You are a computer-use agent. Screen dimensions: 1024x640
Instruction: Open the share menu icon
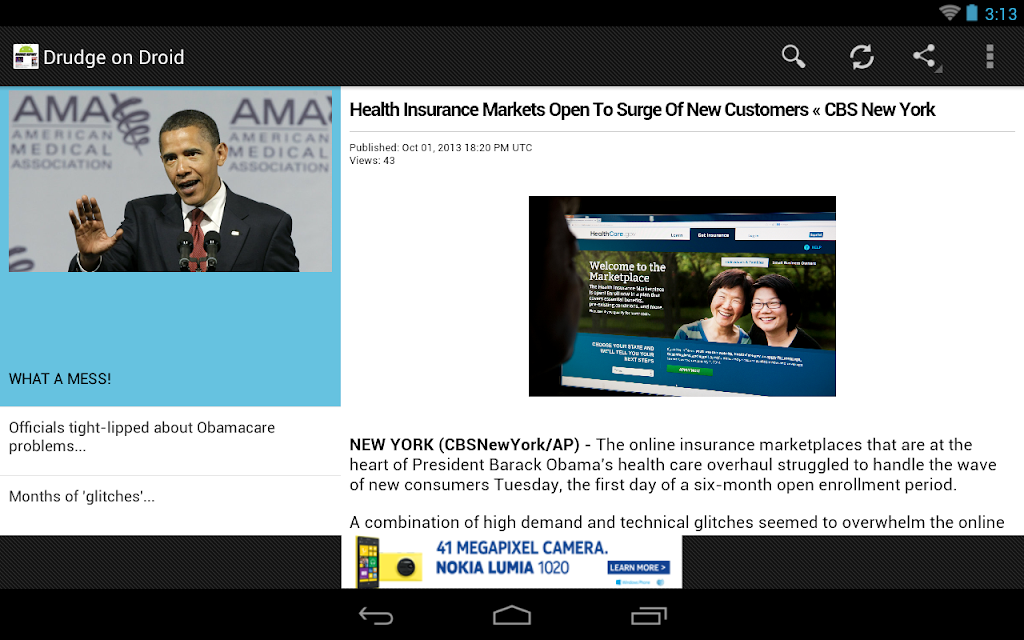point(926,57)
